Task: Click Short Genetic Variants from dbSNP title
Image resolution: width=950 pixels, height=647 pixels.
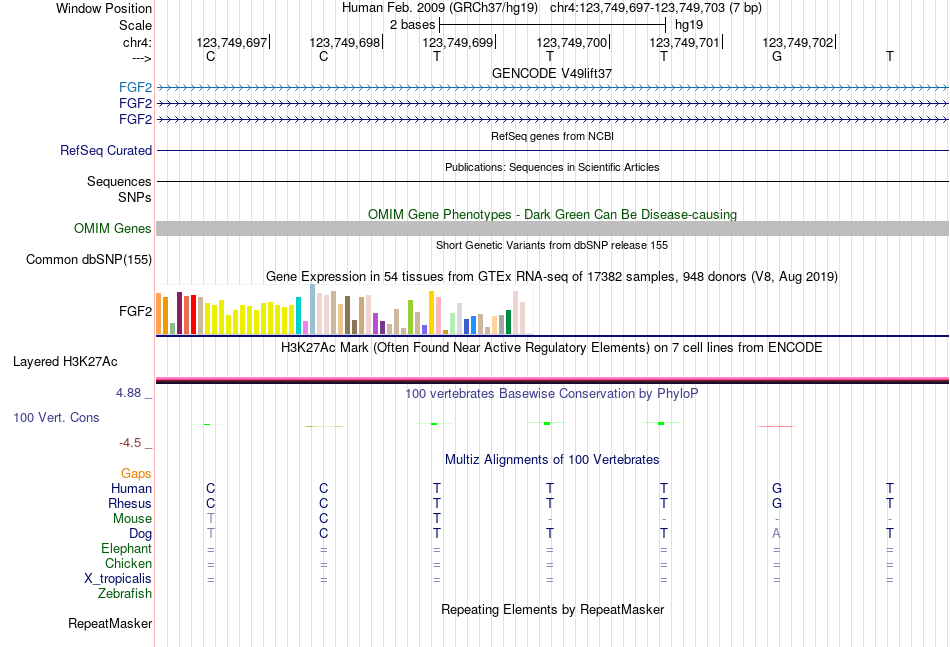Action: 552,245
